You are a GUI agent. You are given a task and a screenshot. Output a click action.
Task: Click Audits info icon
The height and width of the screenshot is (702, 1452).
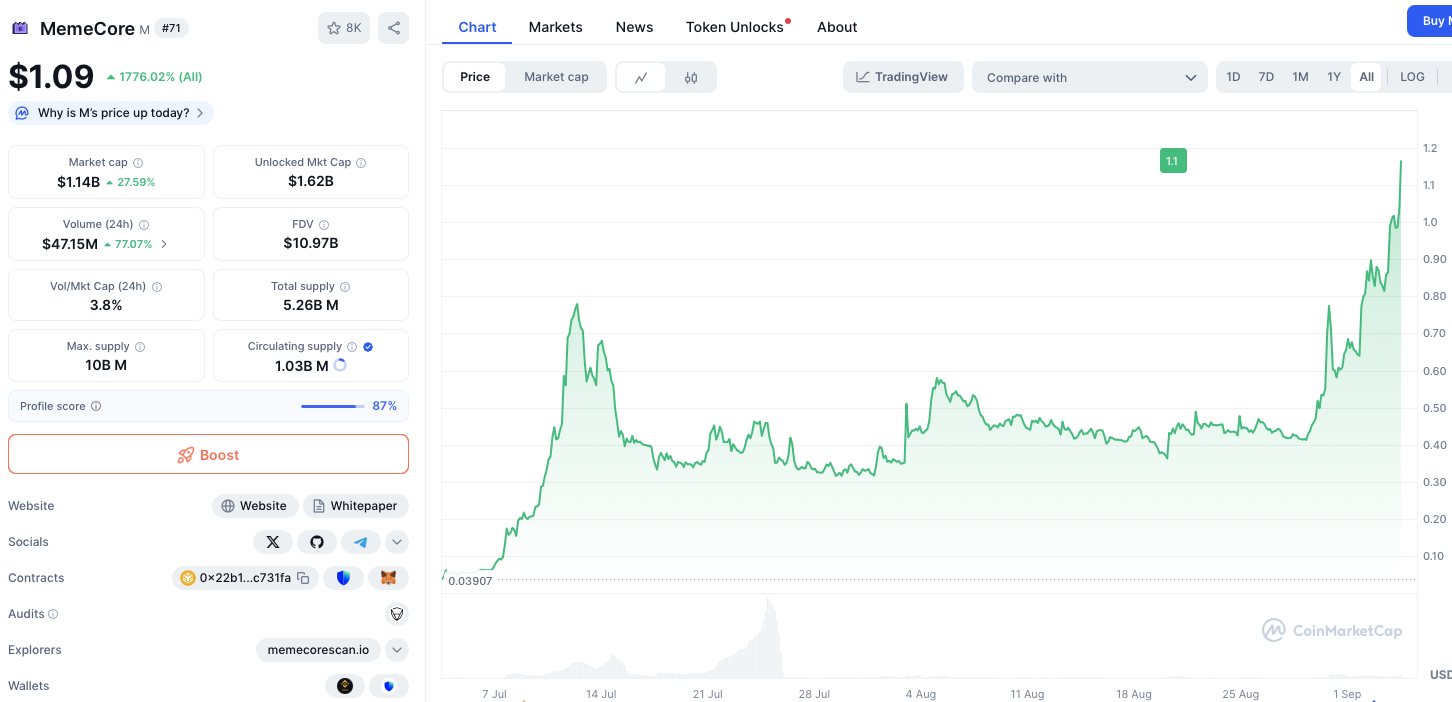[x=53, y=614]
